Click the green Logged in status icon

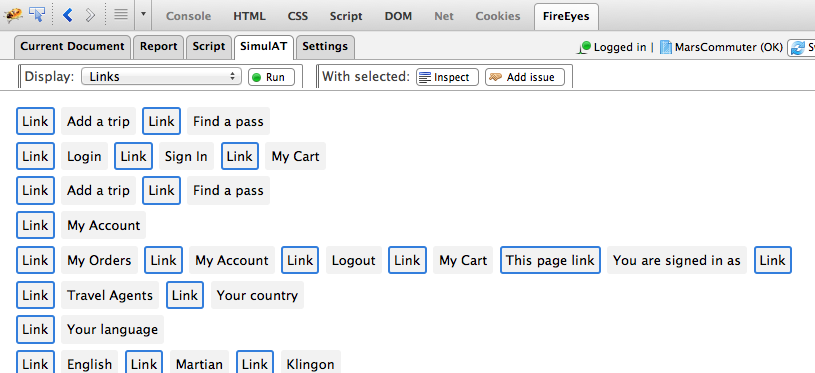584,47
